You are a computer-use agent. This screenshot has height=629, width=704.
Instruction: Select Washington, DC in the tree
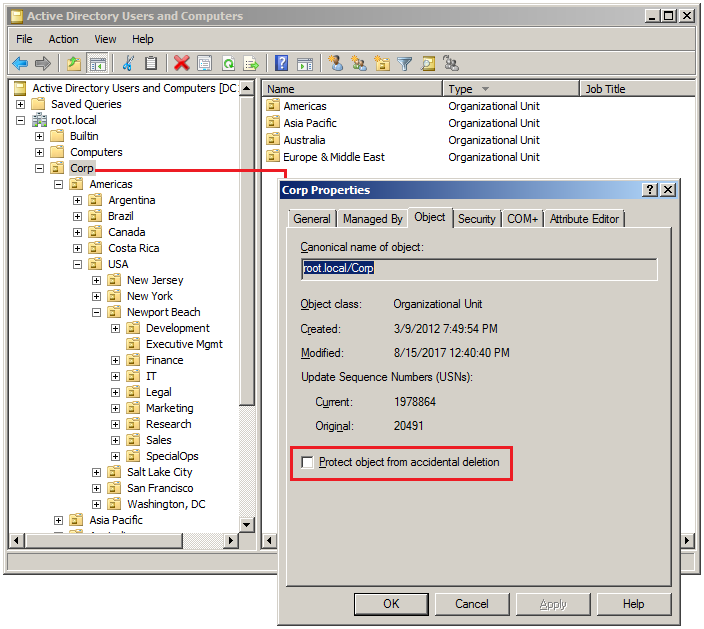166,504
